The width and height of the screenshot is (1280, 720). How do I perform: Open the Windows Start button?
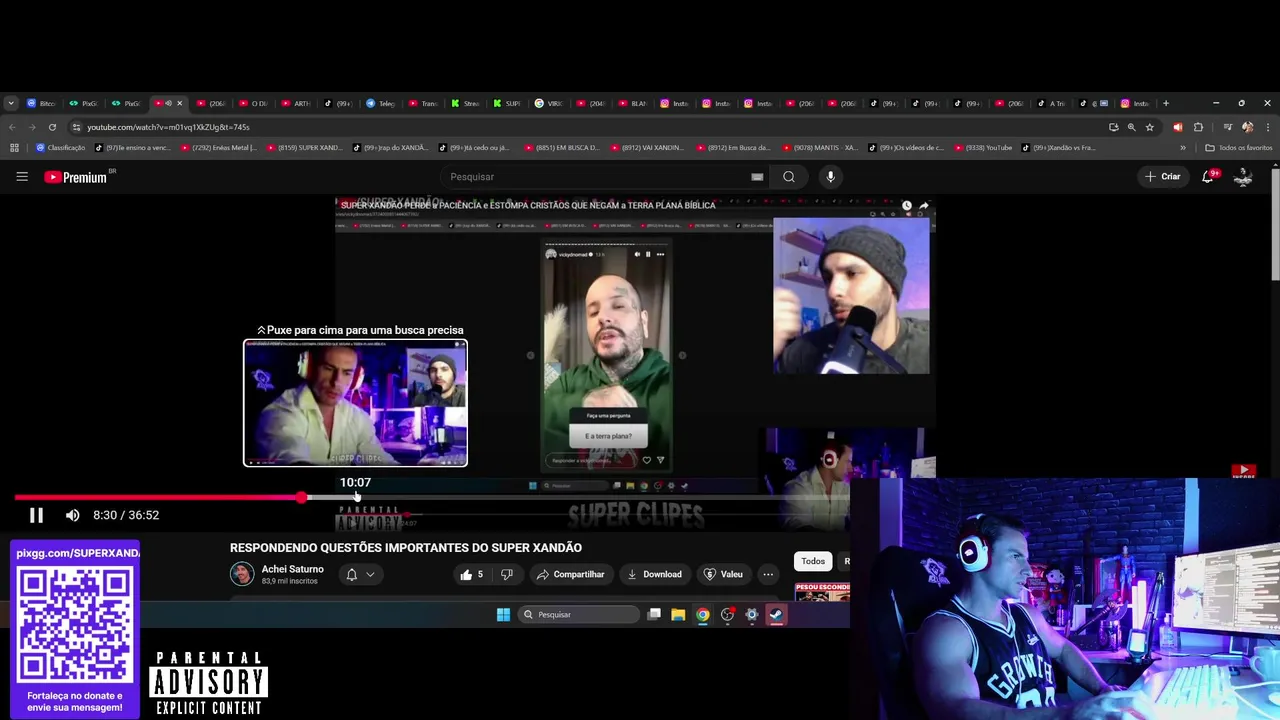pyautogui.click(x=503, y=615)
